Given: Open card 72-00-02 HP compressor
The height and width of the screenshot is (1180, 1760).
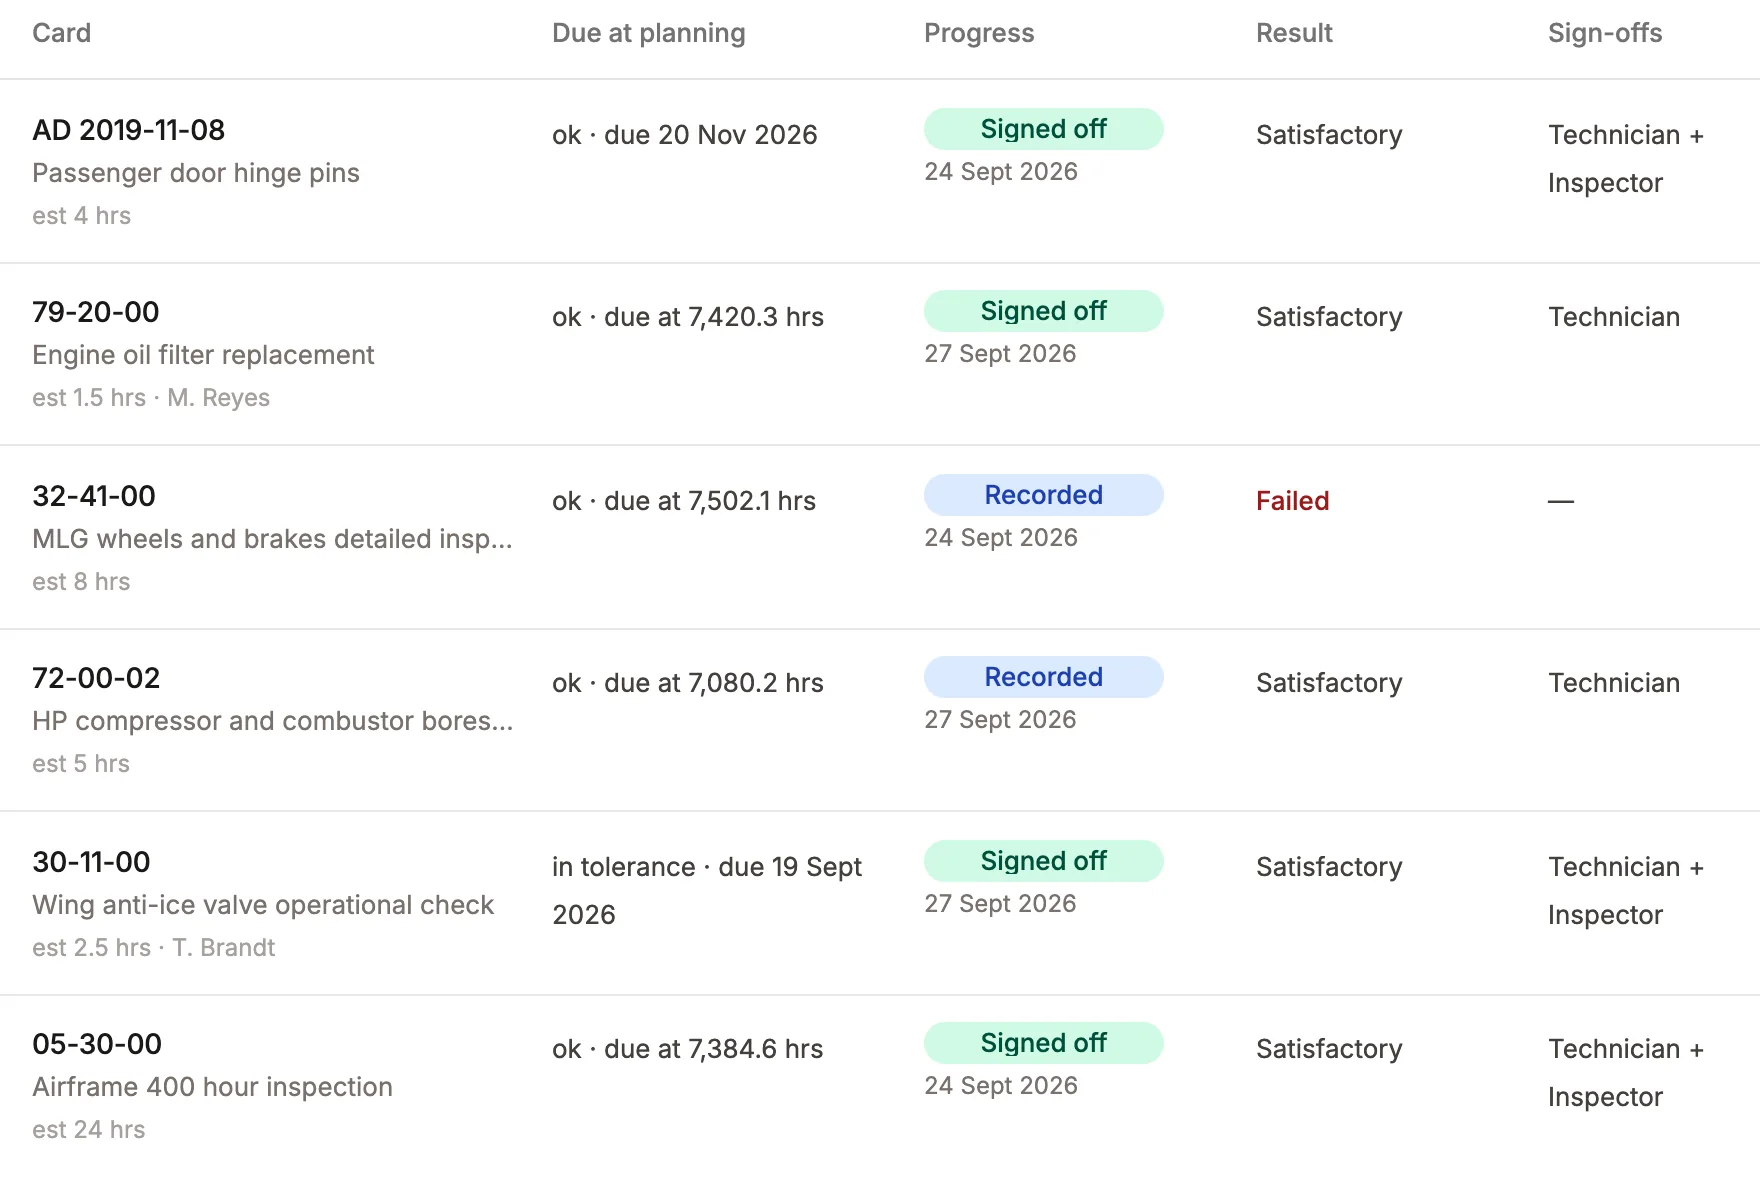Looking at the screenshot, I should (96, 678).
